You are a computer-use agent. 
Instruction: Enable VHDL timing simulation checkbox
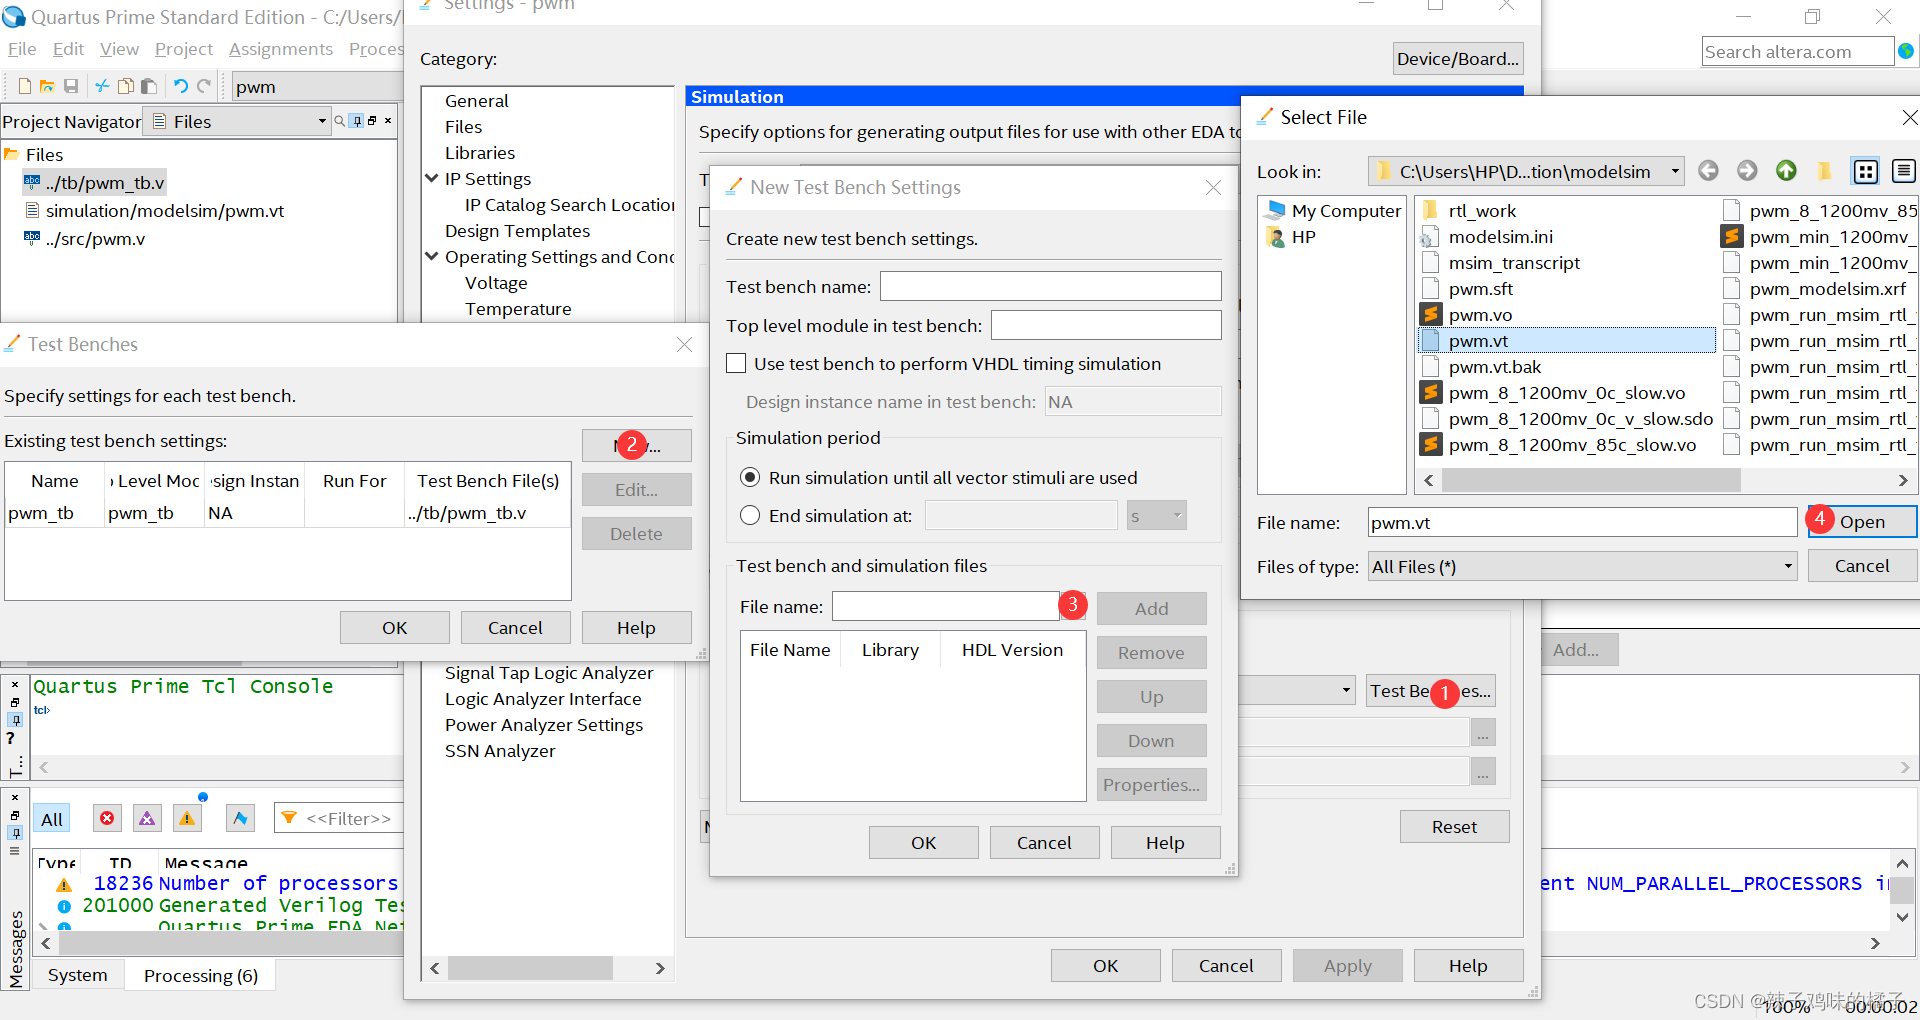(736, 364)
